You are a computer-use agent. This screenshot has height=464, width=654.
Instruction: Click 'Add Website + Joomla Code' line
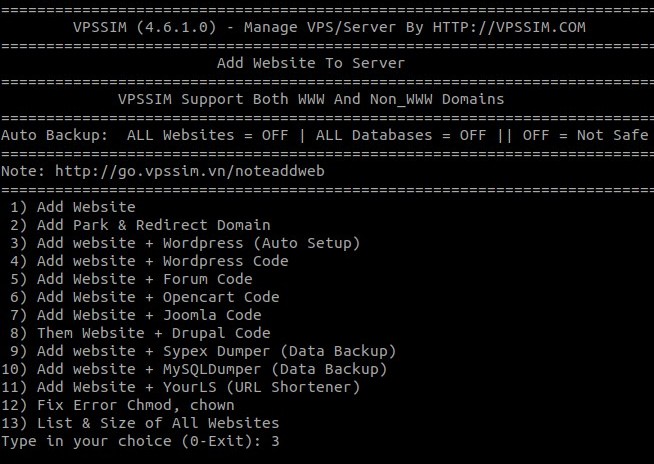[136, 315]
